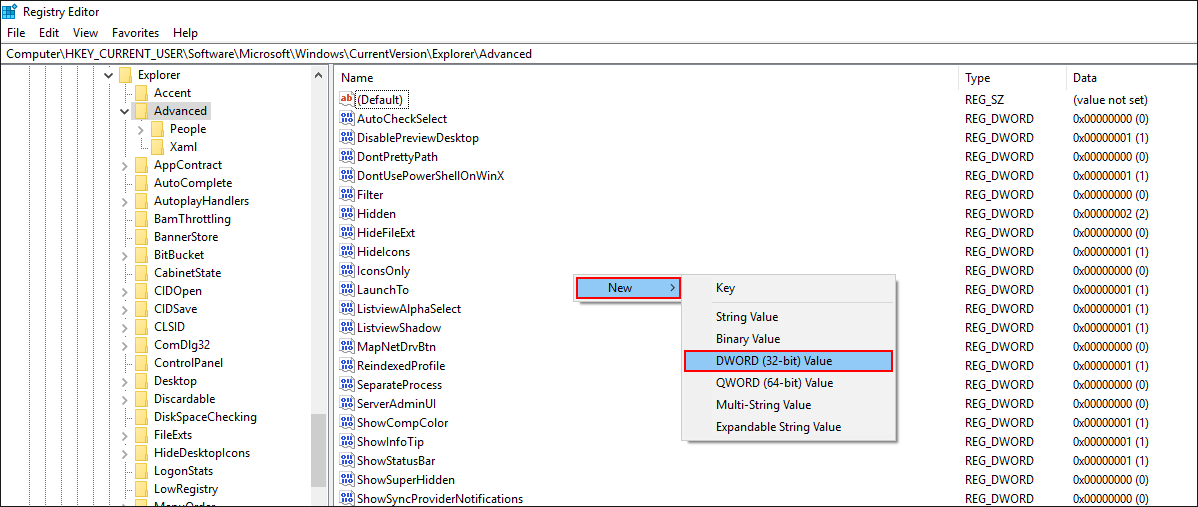This screenshot has height=507, width=1198.
Task: Collapse the Advanced key in the tree
Action: (125, 111)
